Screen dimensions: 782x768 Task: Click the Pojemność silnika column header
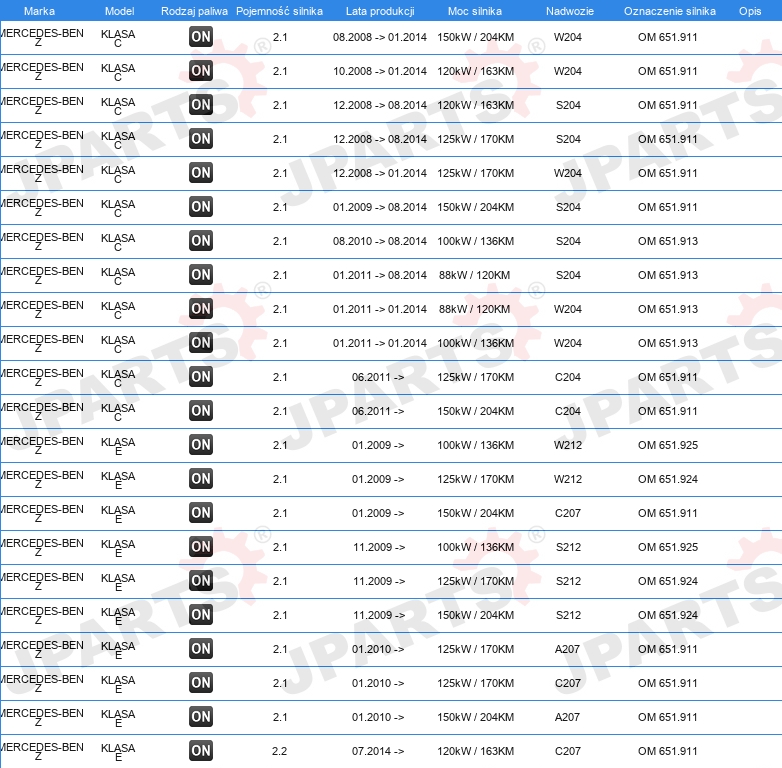tap(279, 11)
